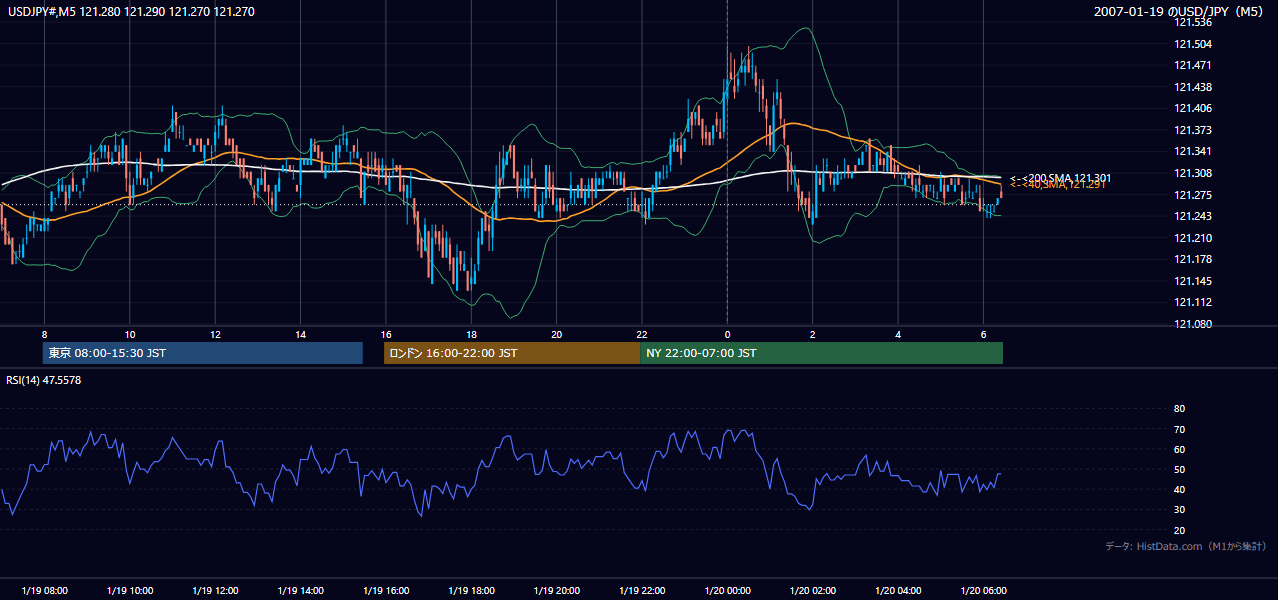Viewport: 1278px width, 600px height.
Task: Click price axis label 121.536
Action: [x=1194, y=22]
